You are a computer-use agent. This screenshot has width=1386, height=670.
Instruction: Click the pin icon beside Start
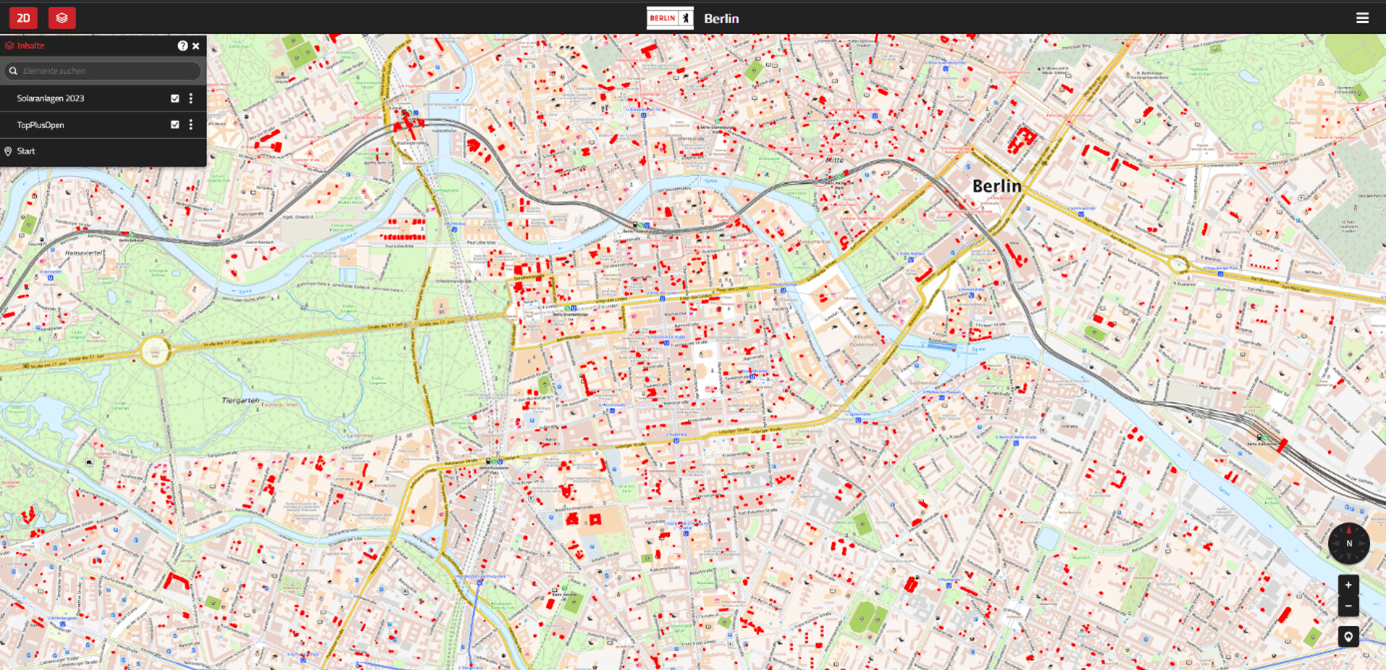point(8,151)
